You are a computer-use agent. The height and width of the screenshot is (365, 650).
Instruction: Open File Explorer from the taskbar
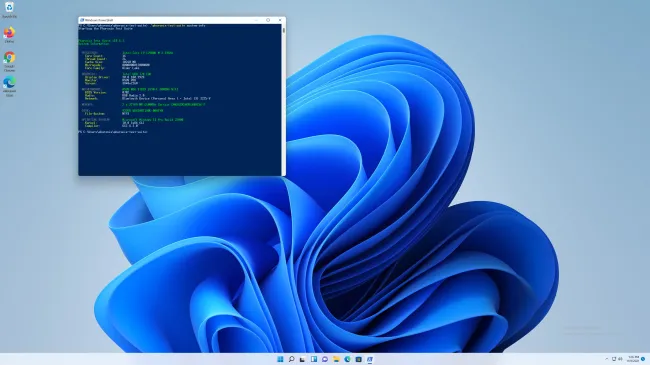pyautogui.click(x=336, y=359)
